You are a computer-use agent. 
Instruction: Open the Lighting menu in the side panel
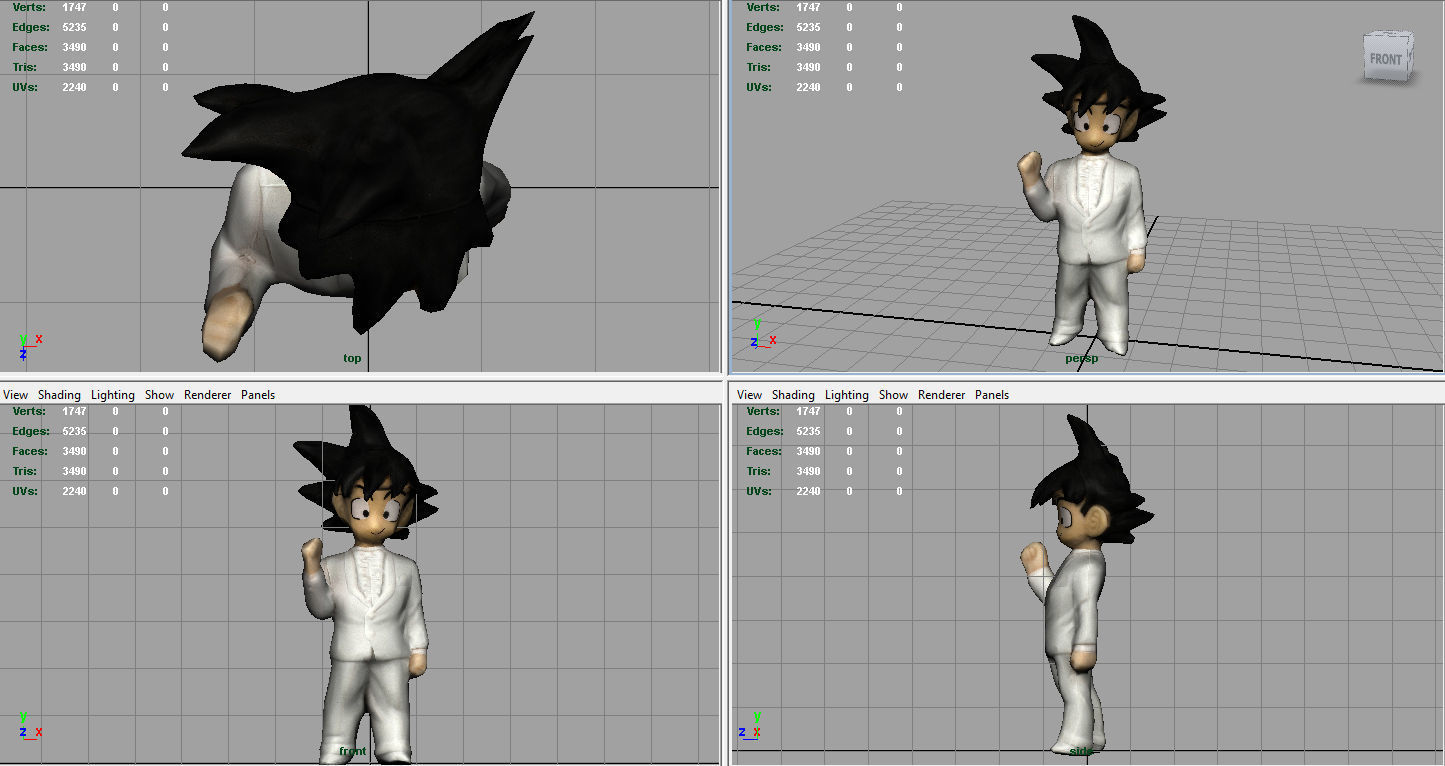click(x=847, y=395)
